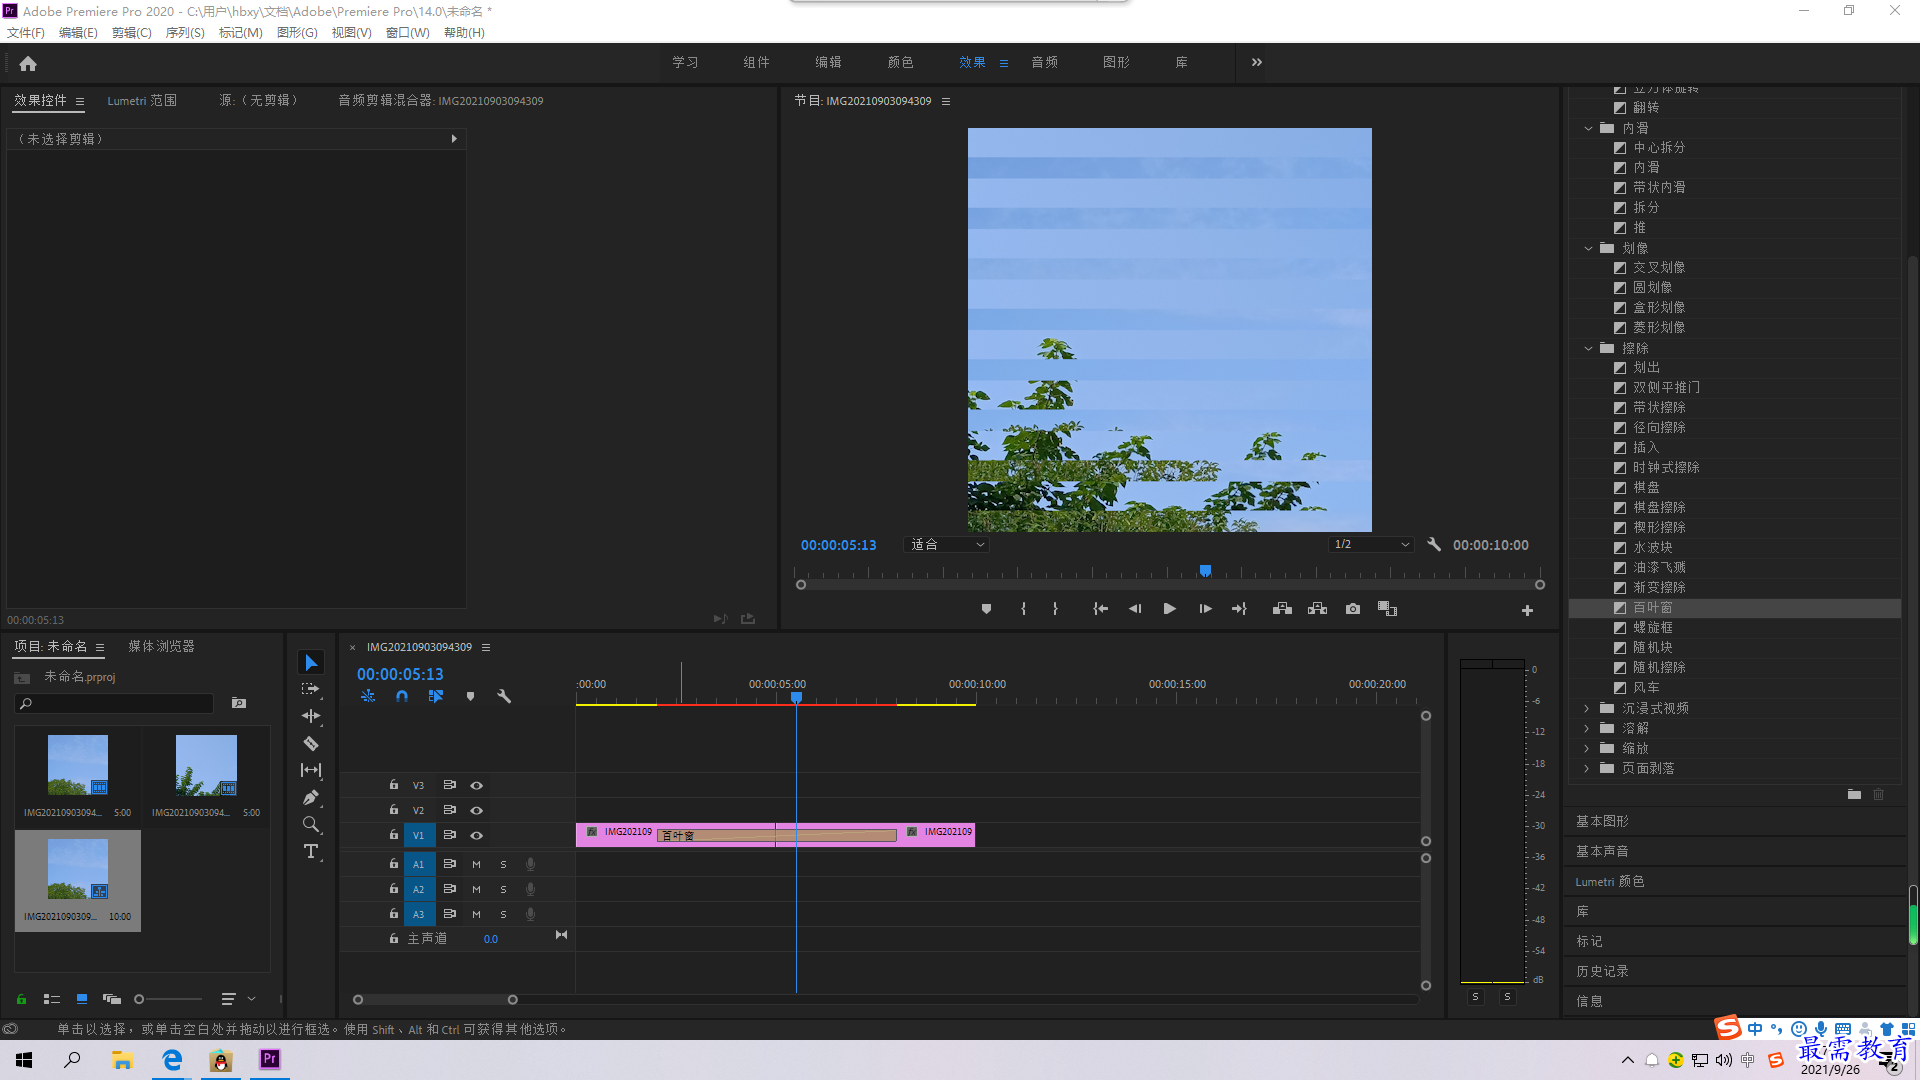Toggle timeline snap magnet
This screenshot has height=1080, width=1920.
click(x=401, y=696)
